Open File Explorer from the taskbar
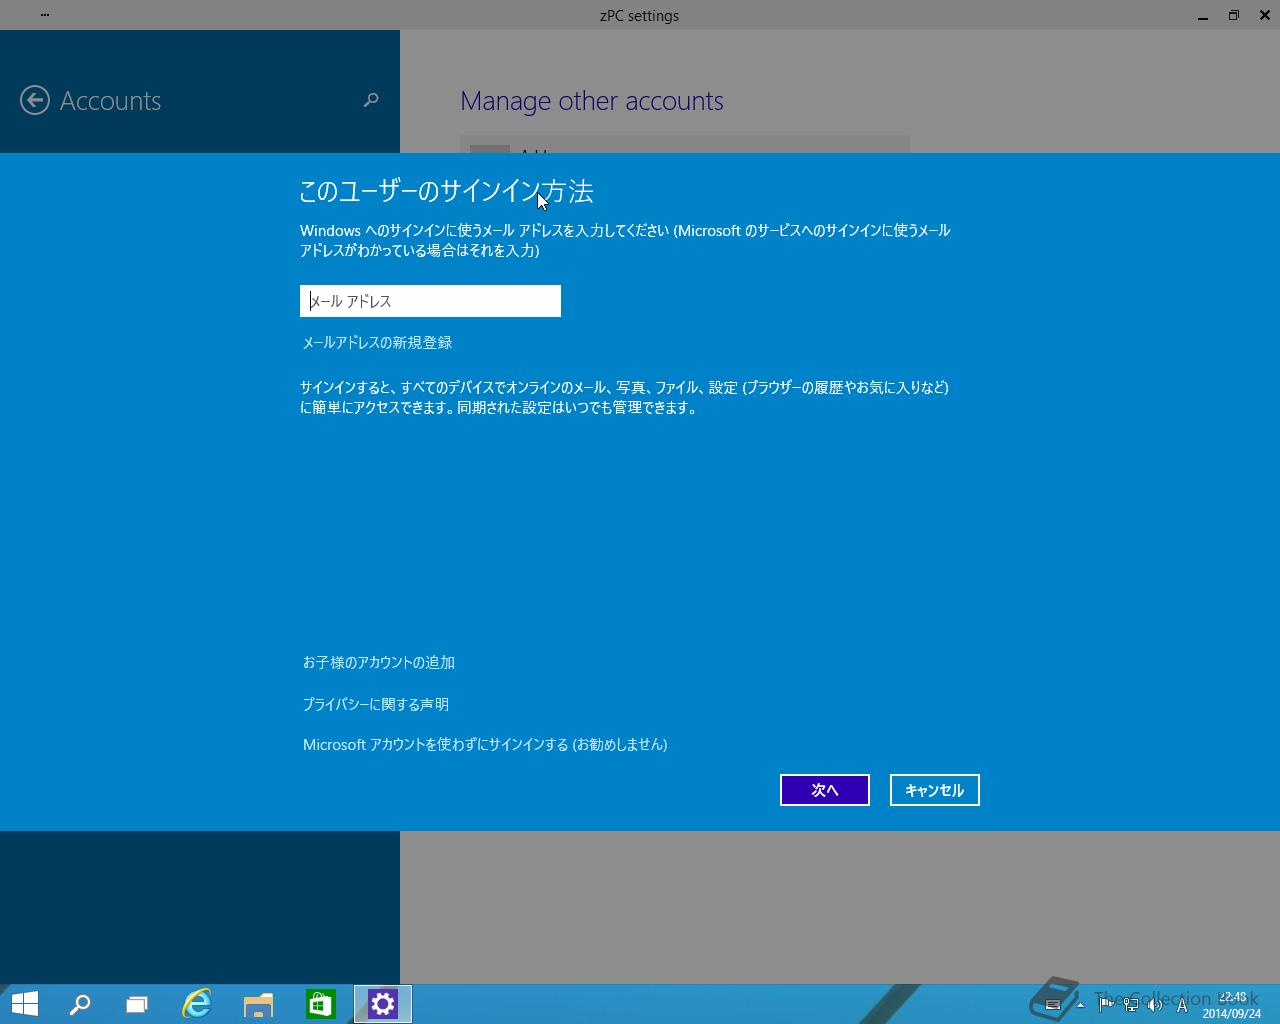 [x=258, y=1004]
